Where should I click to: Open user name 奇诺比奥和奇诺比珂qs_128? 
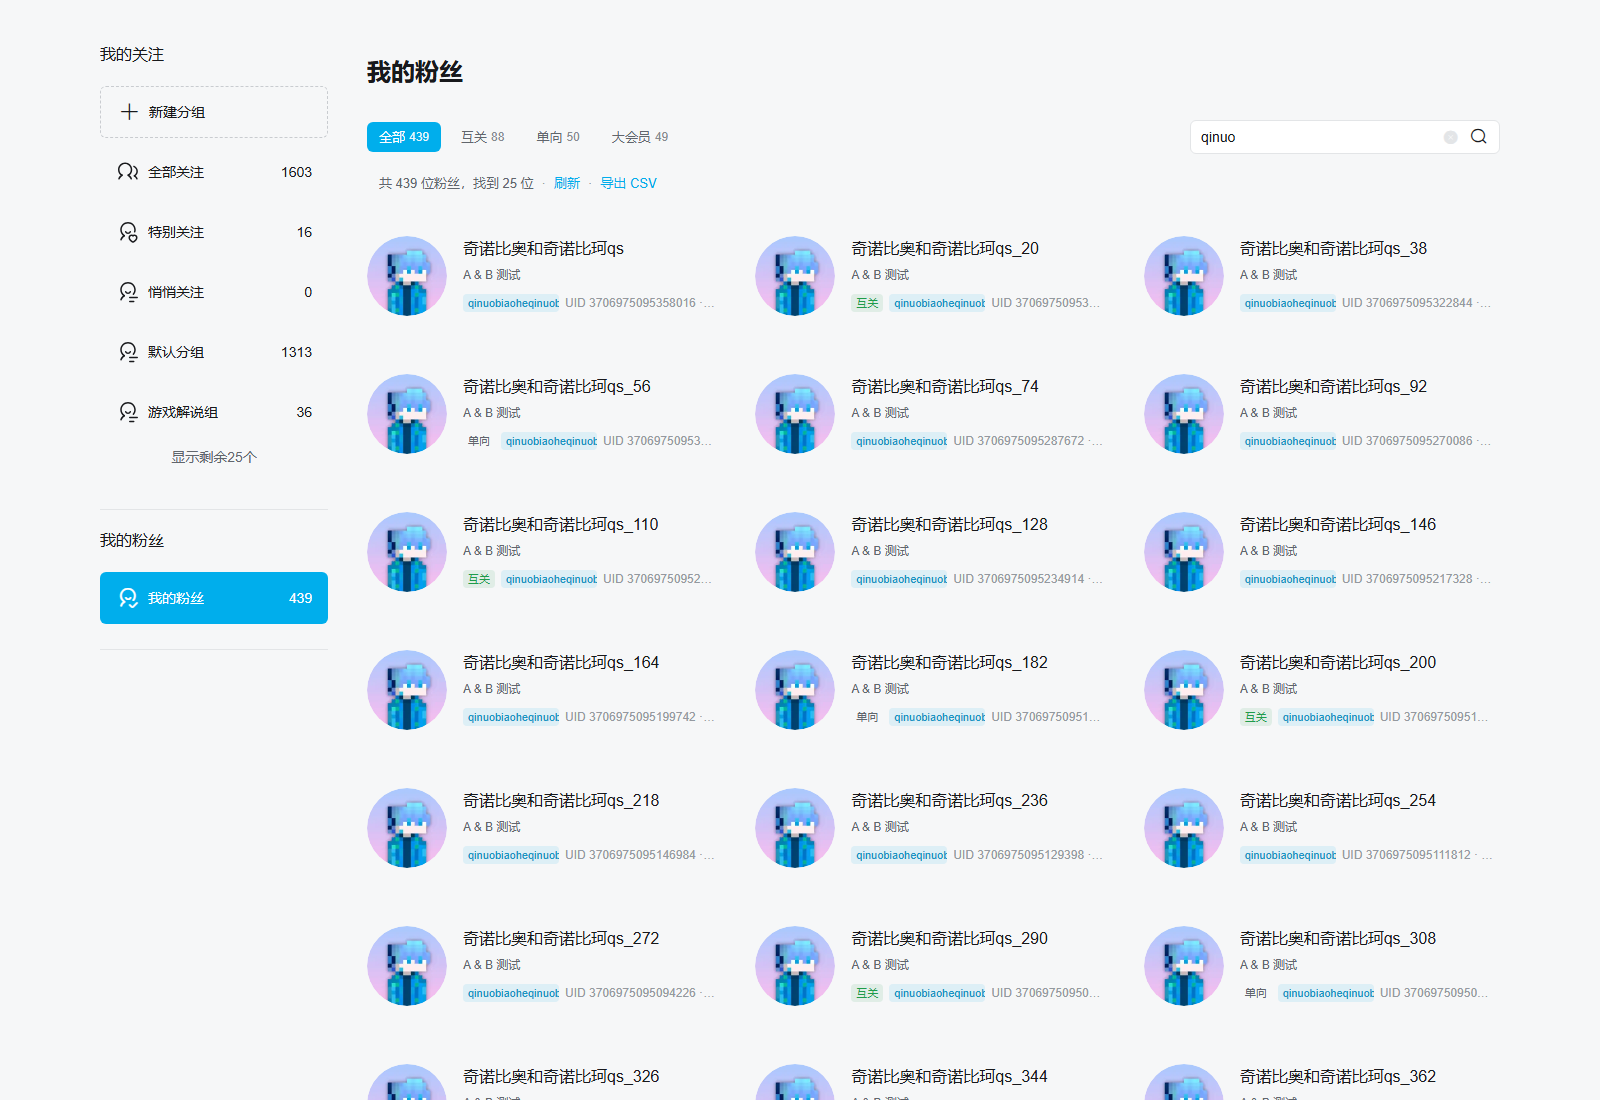950,524
